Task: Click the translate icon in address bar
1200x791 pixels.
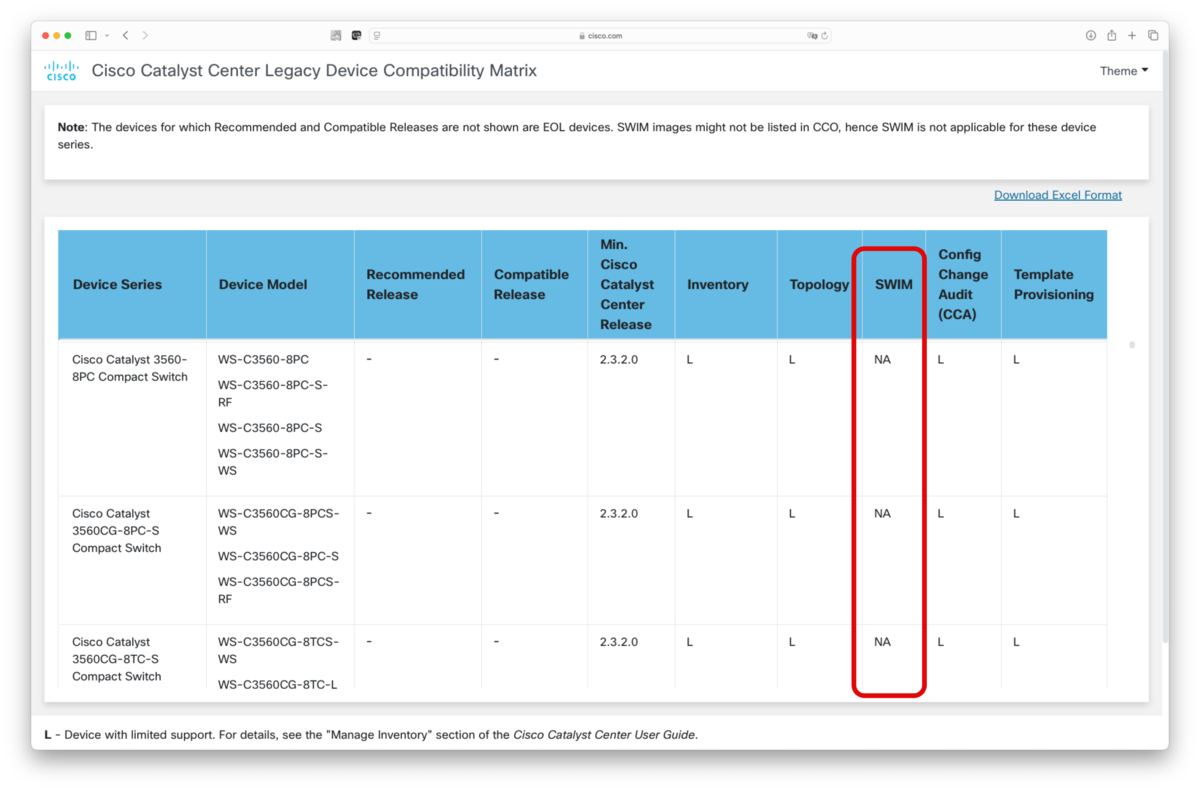Action: pos(813,35)
